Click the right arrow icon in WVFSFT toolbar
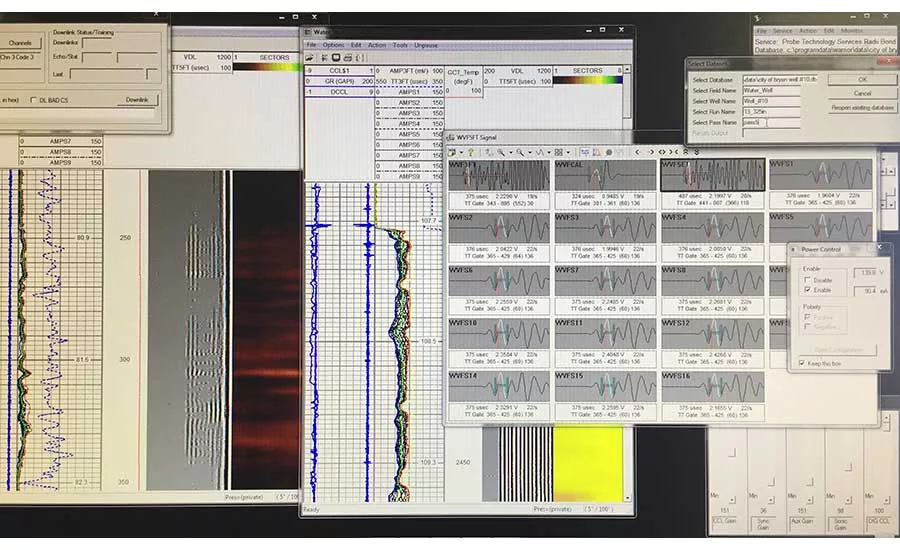The height and width of the screenshot is (550, 900). pos(651,152)
